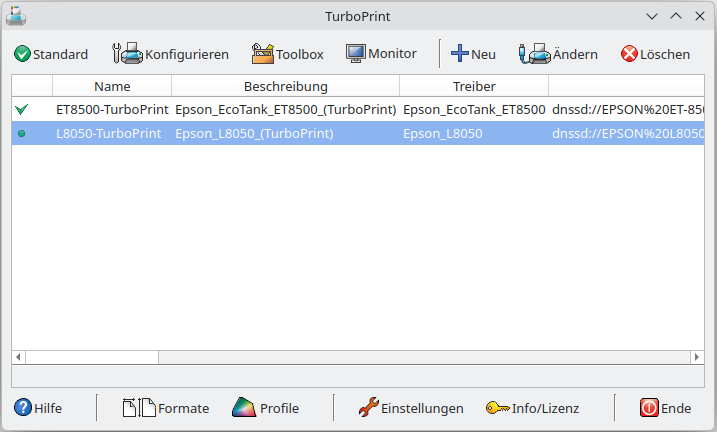This screenshot has height=432, width=717.
Task: Click green default checkmark of ET8500 row
Action: 21,109
